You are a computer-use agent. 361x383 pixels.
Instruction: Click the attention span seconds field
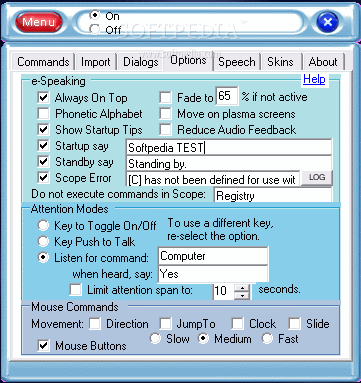click(x=224, y=291)
